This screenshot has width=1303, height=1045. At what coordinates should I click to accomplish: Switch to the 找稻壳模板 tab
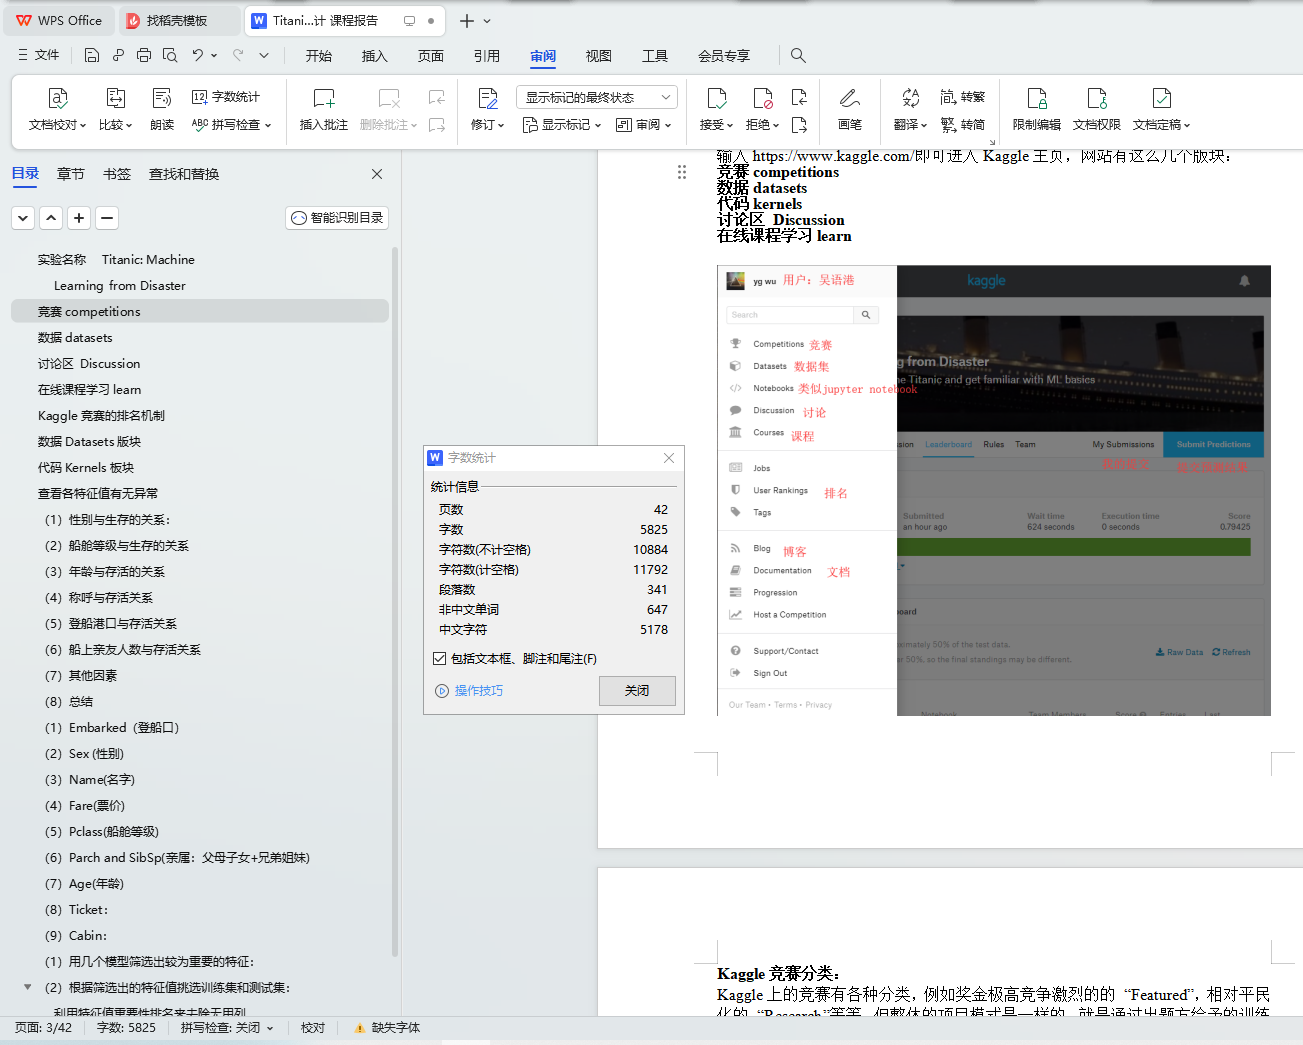point(177,20)
